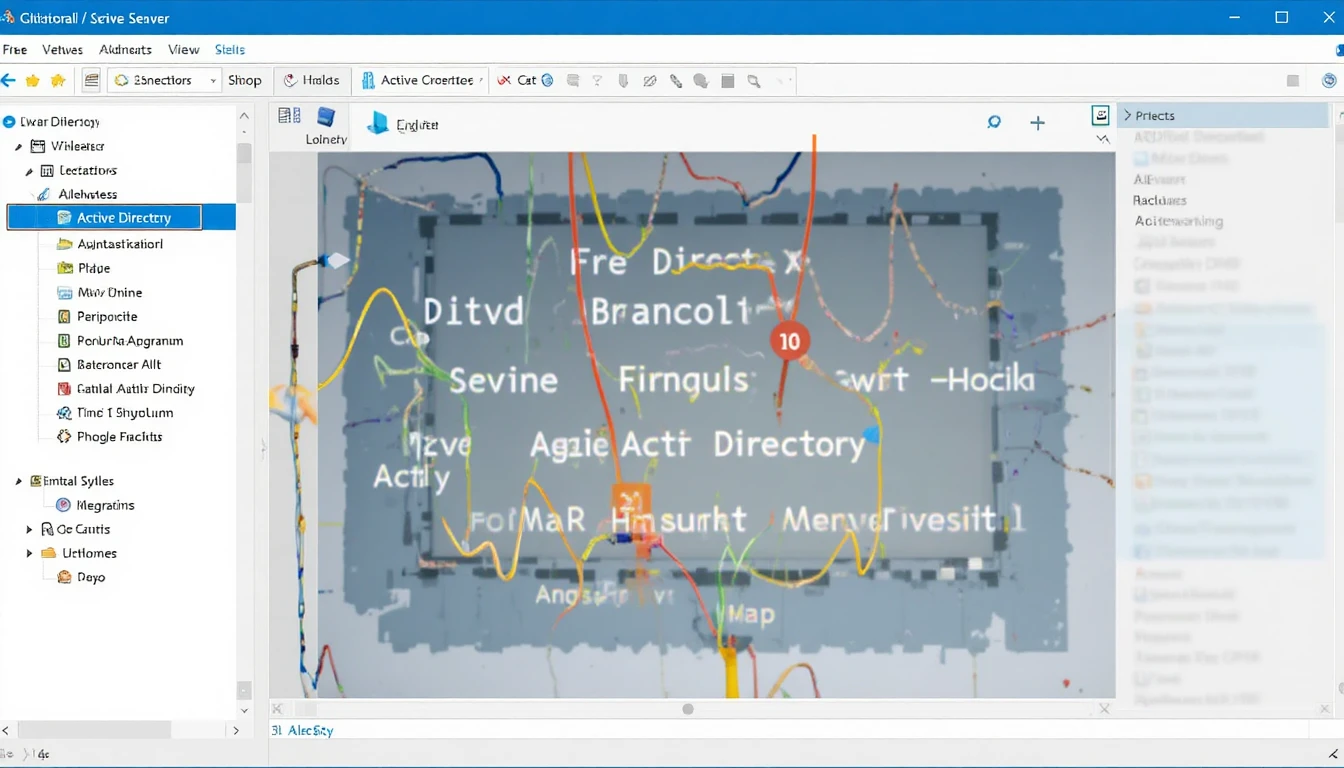
Task: Click the Shop toolbar button
Action: tap(244, 81)
